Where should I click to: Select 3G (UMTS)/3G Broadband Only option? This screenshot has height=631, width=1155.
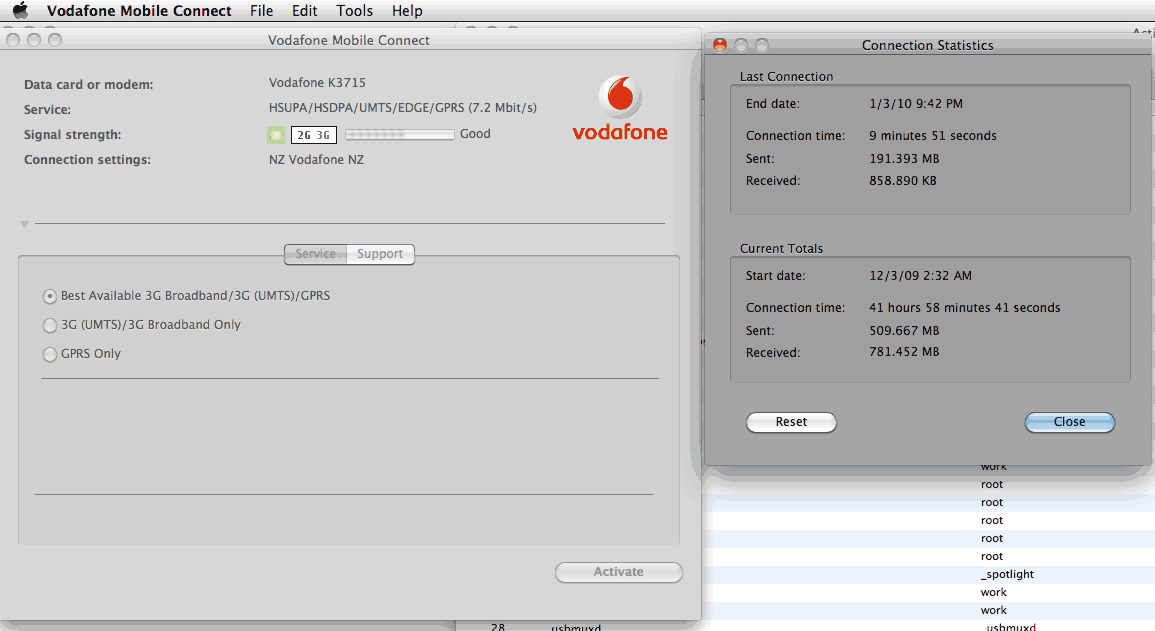pyautogui.click(x=142, y=325)
